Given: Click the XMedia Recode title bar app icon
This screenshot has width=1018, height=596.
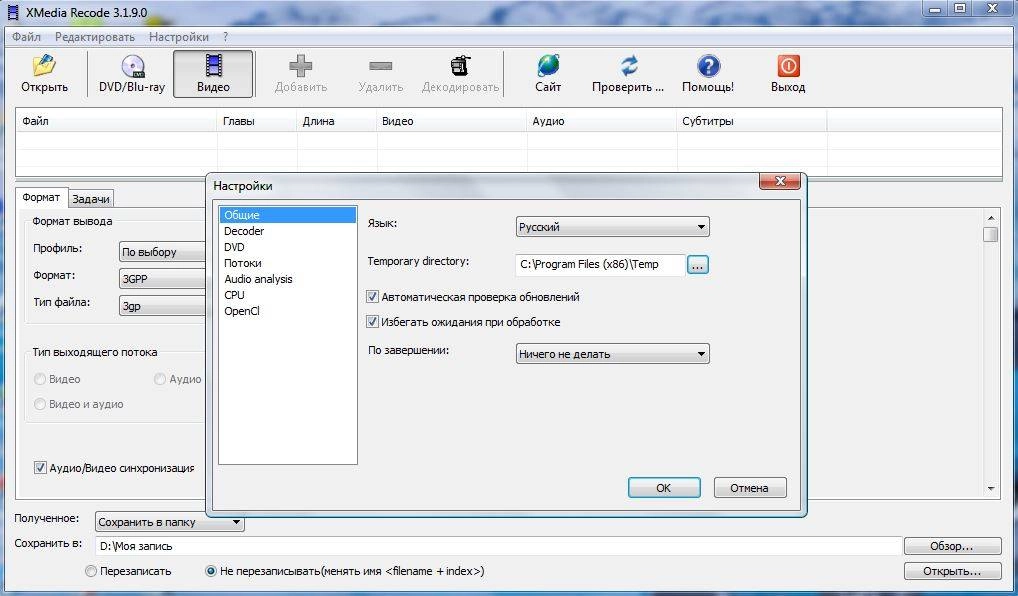Looking at the screenshot, I should tap(13, 12).
